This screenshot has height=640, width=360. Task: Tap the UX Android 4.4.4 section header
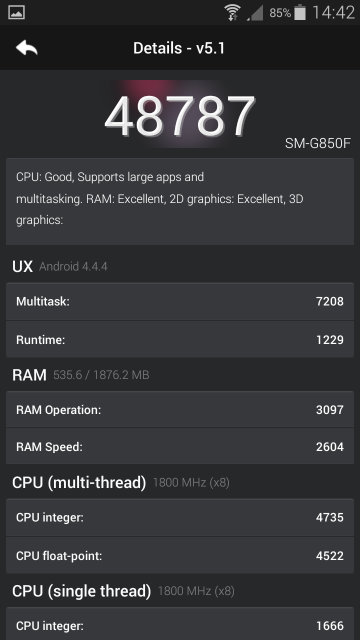(60, 267)
